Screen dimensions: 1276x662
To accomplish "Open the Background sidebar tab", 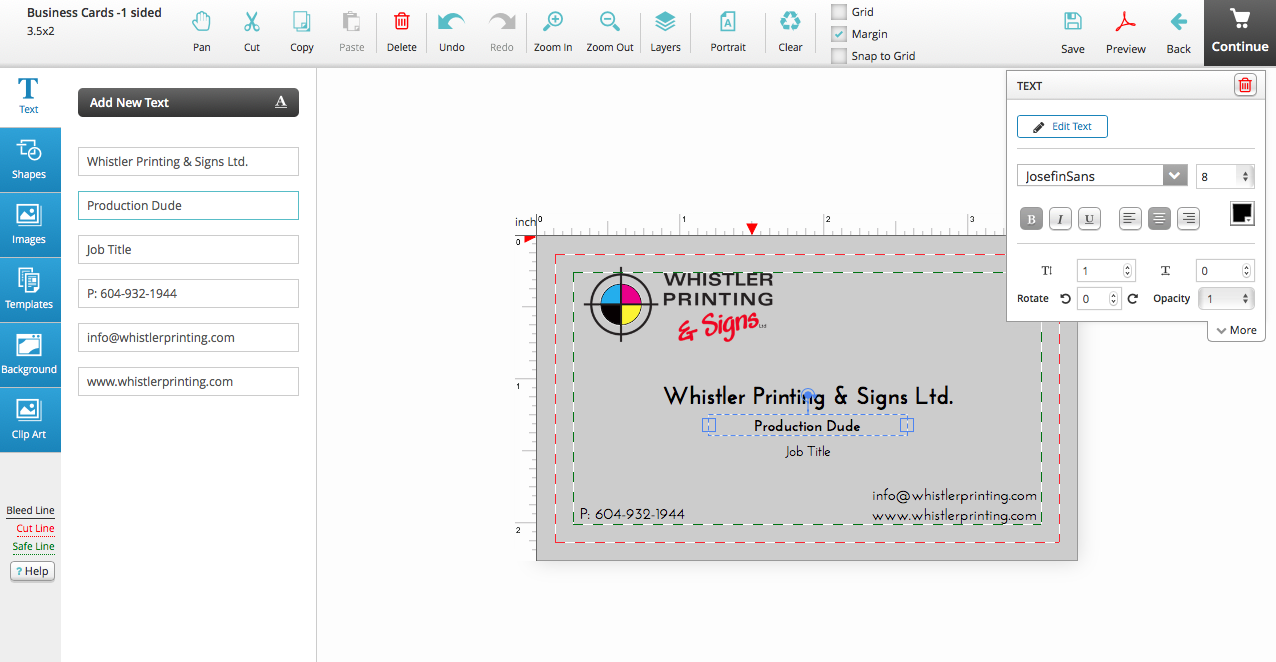I will click(x=30, y=354).
